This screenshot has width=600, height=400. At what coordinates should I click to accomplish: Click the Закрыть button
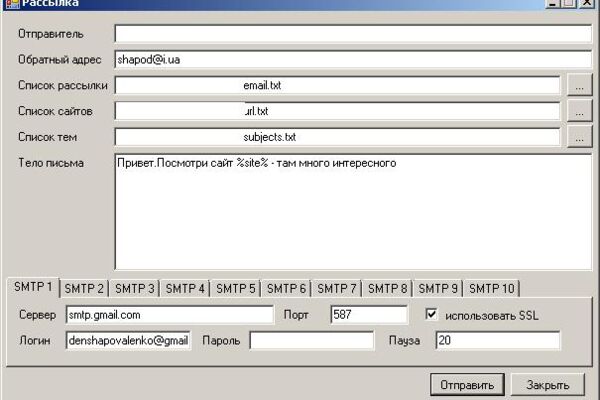coord(548,385)
